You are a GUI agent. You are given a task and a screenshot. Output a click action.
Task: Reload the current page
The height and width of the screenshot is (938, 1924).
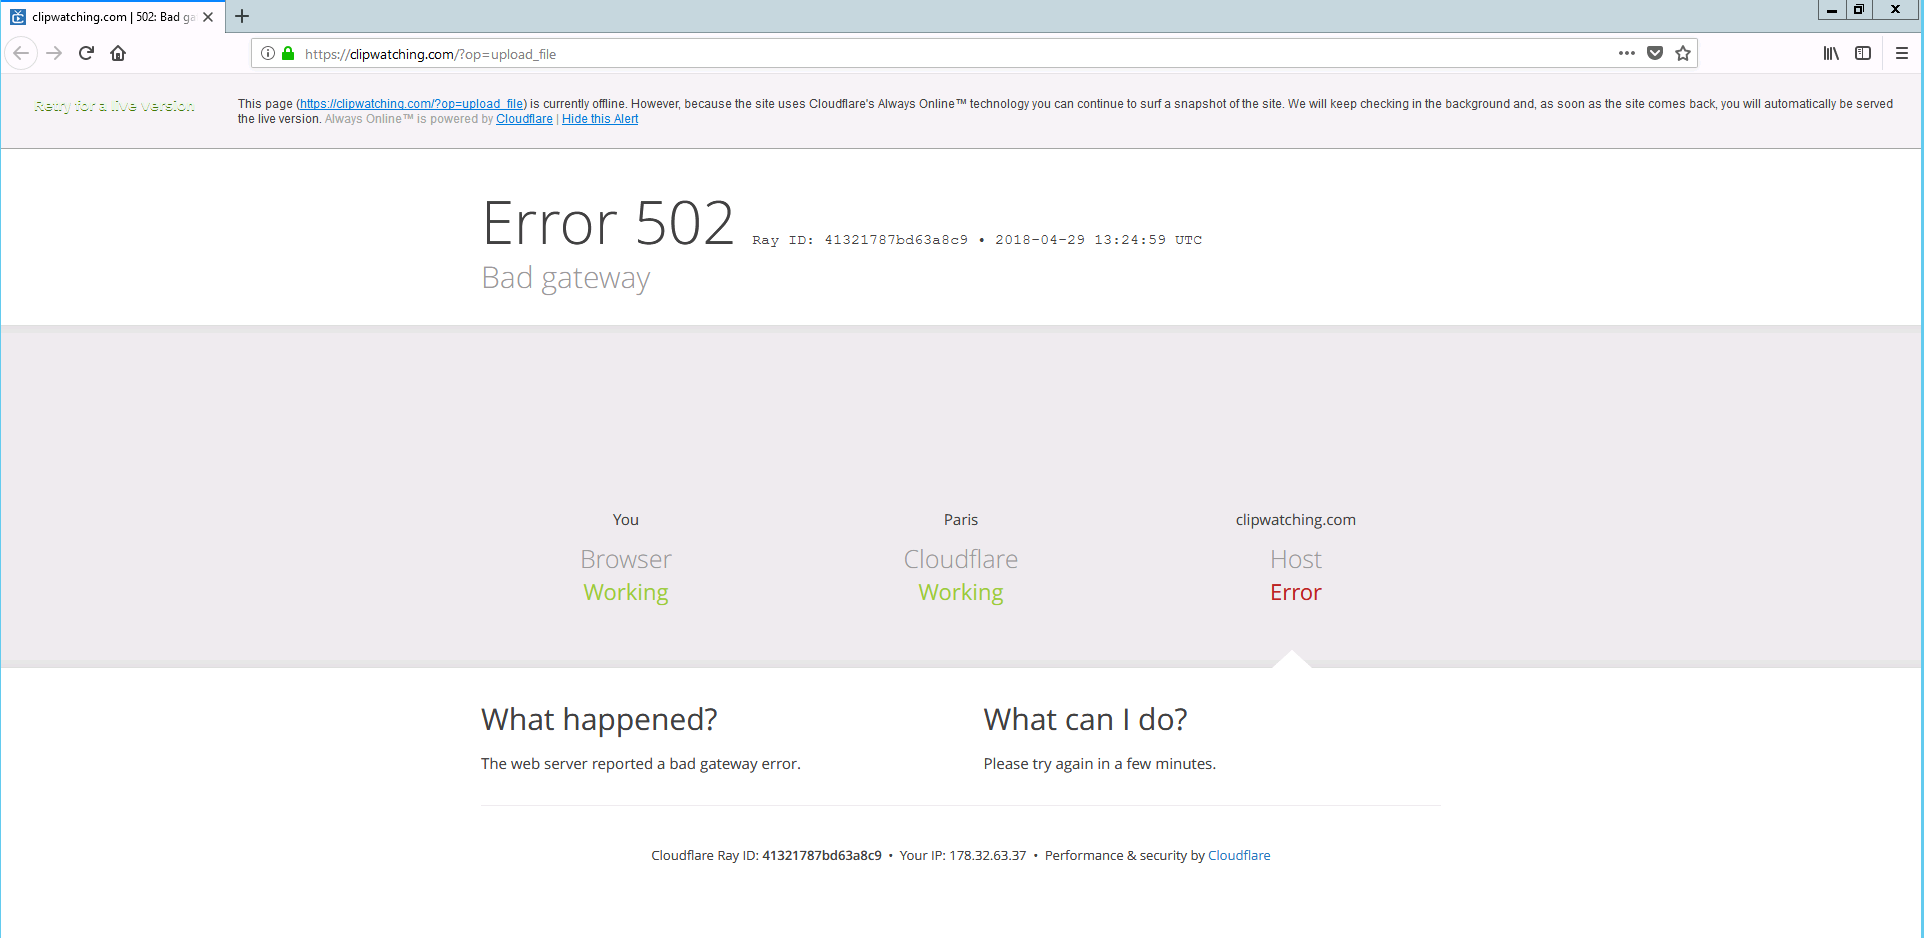tap(86, 53)
